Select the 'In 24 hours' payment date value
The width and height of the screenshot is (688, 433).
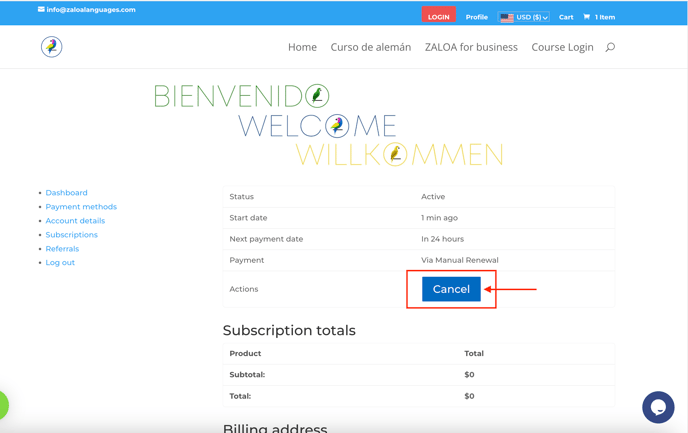[442, 239]
